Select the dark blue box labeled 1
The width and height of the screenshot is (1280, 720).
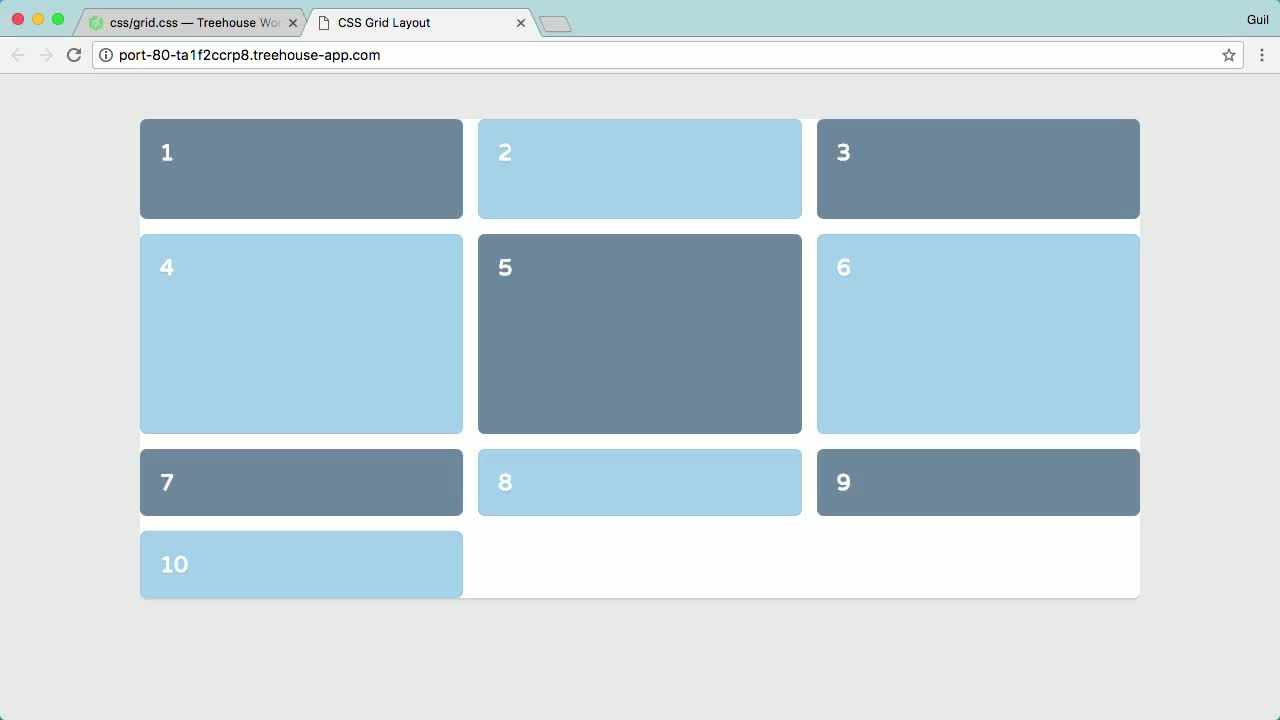[301, 168]
